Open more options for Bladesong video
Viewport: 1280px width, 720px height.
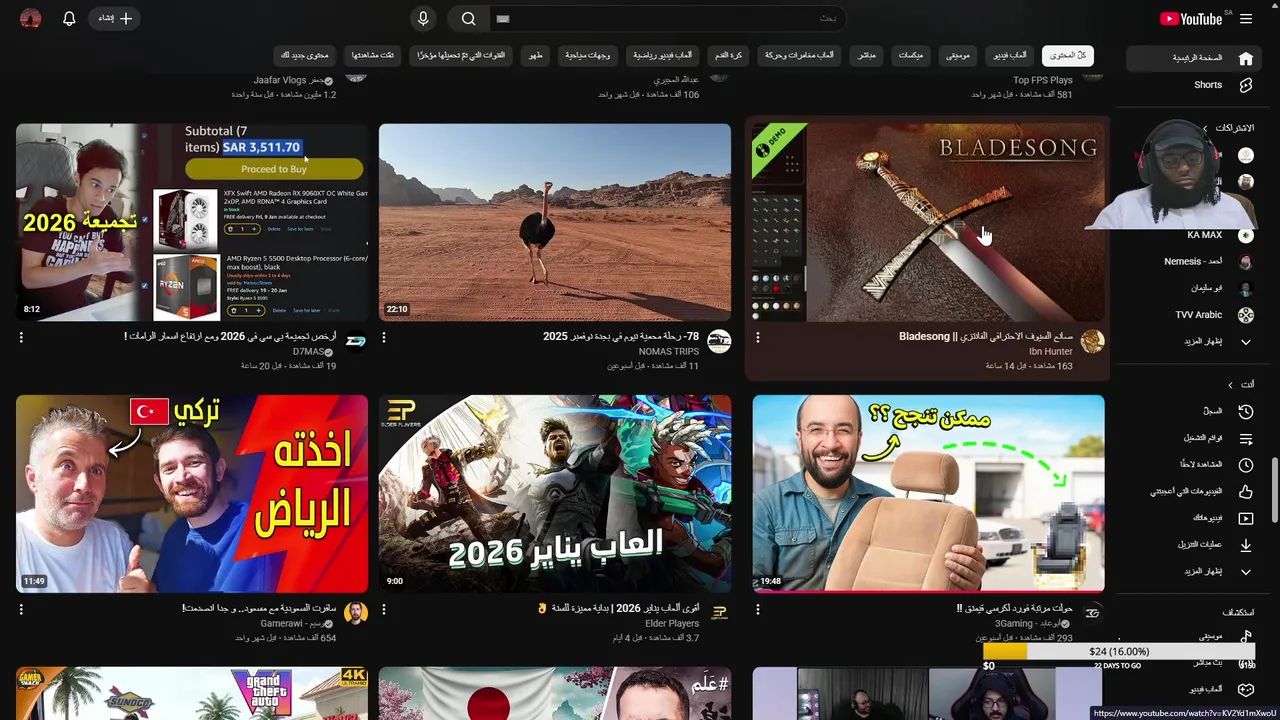757,338
